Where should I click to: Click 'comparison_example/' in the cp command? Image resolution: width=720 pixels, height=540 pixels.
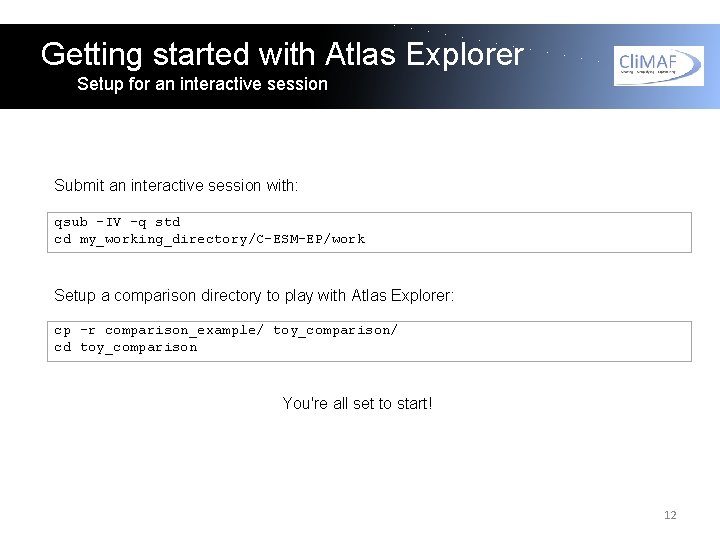184,330
